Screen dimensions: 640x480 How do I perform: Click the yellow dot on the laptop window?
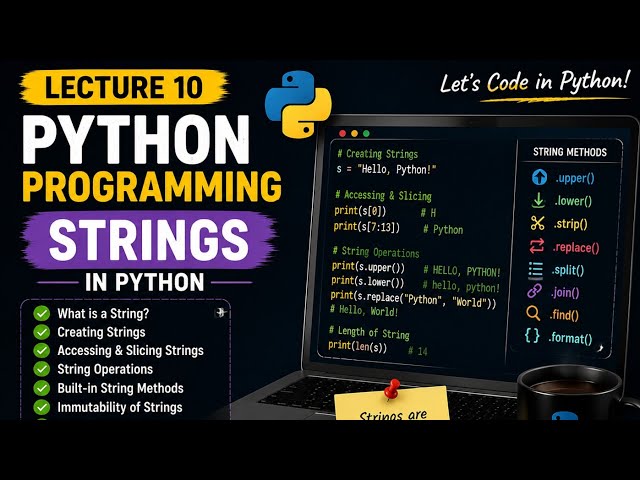354,133
